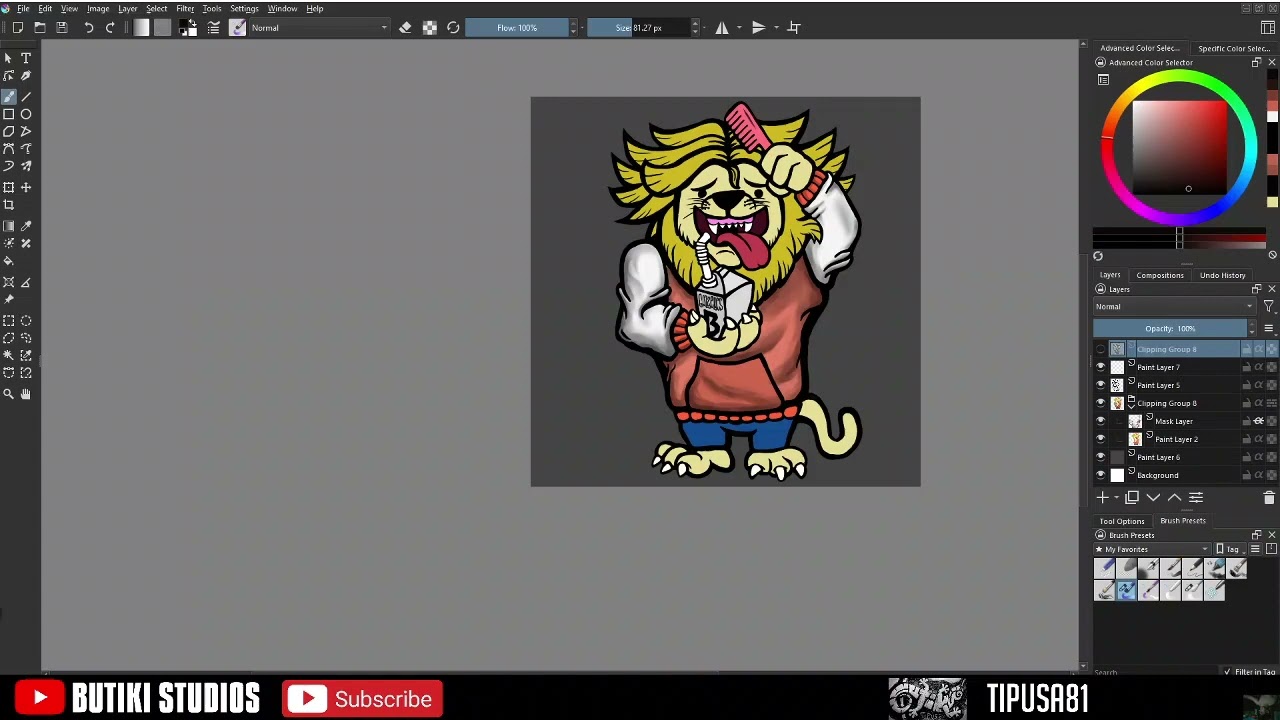Image resolution: width=1280 pixels, height=720 pixels.
Task: Switch to the Undo History tab
Action: coord(1223,275)
